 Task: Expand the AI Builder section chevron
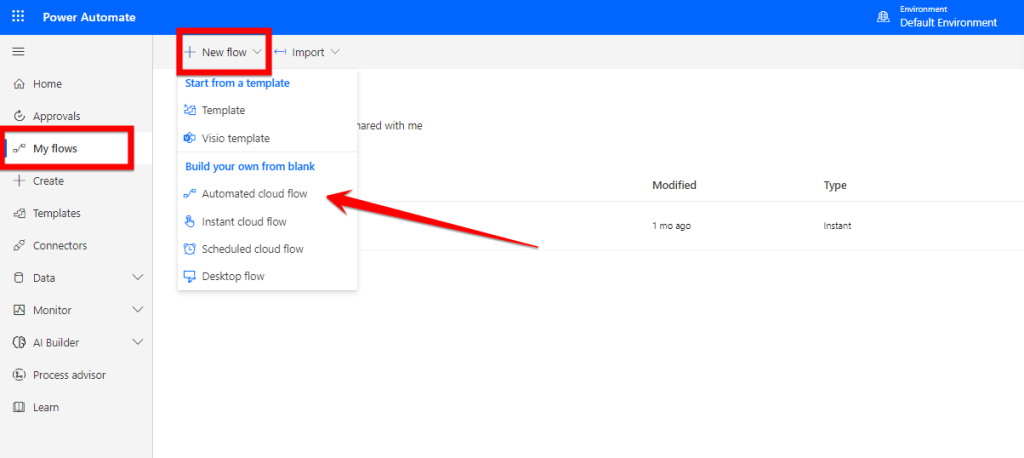[x=138, y=342]
